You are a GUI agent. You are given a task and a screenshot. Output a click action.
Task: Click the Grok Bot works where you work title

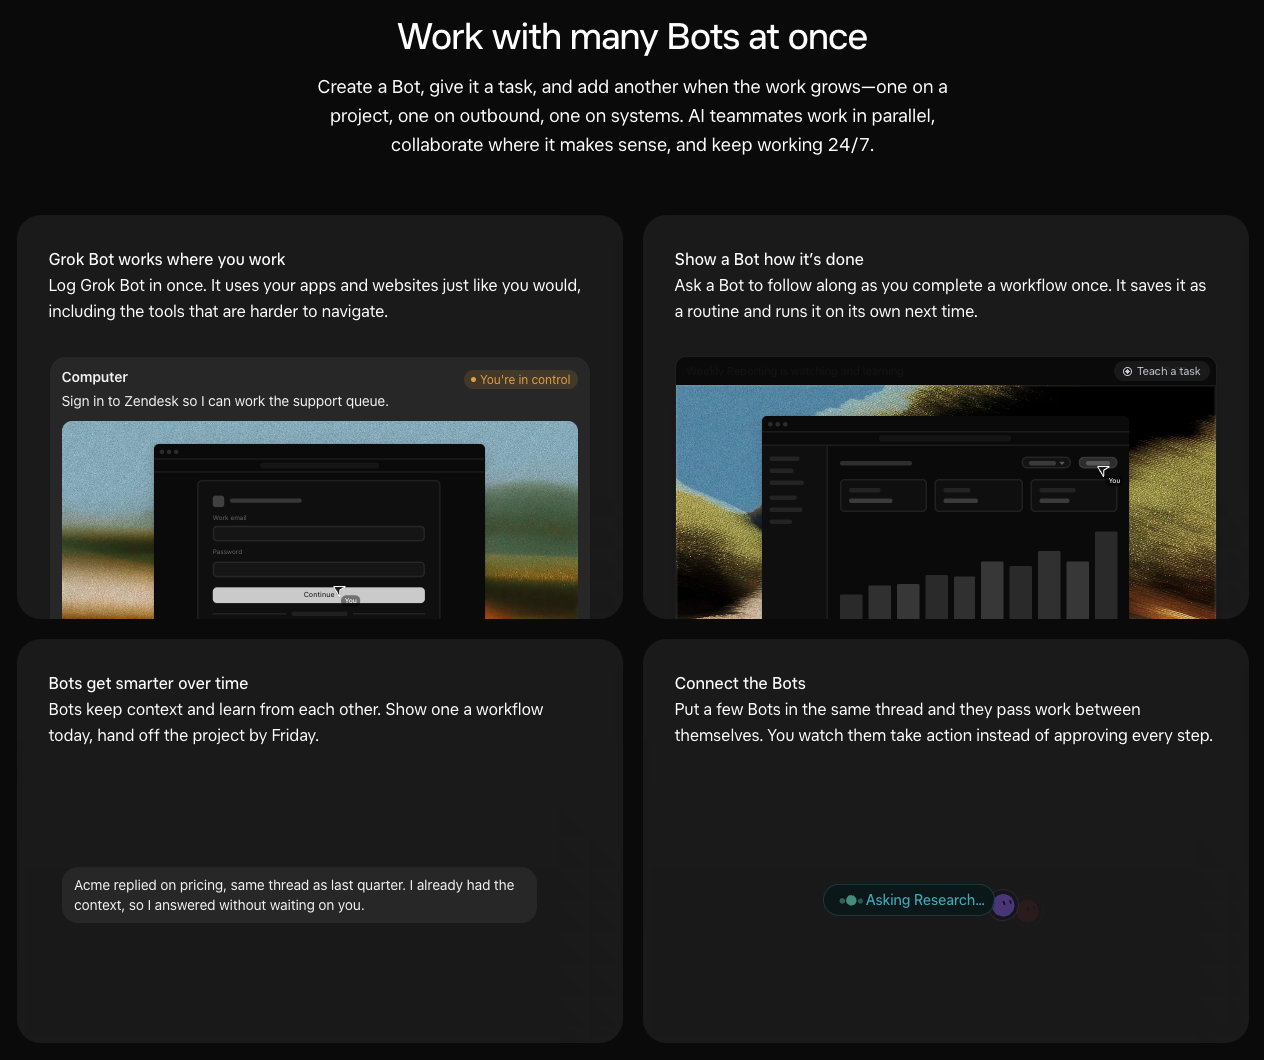(x=167, y=259)
